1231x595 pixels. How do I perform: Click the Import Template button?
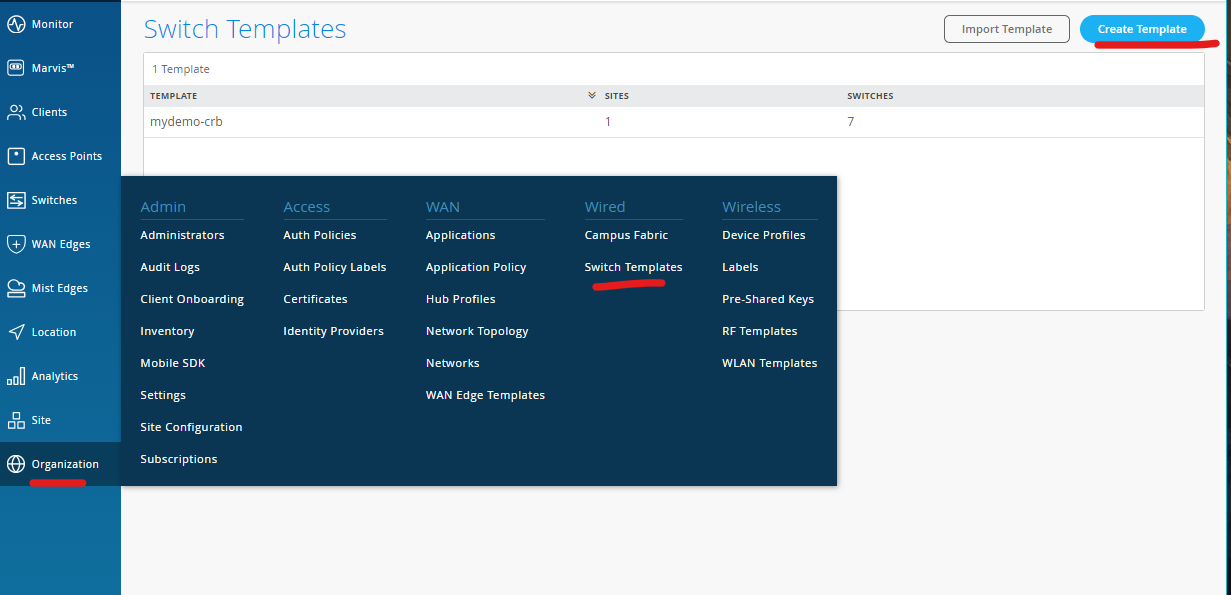[x=1006, y=29]
